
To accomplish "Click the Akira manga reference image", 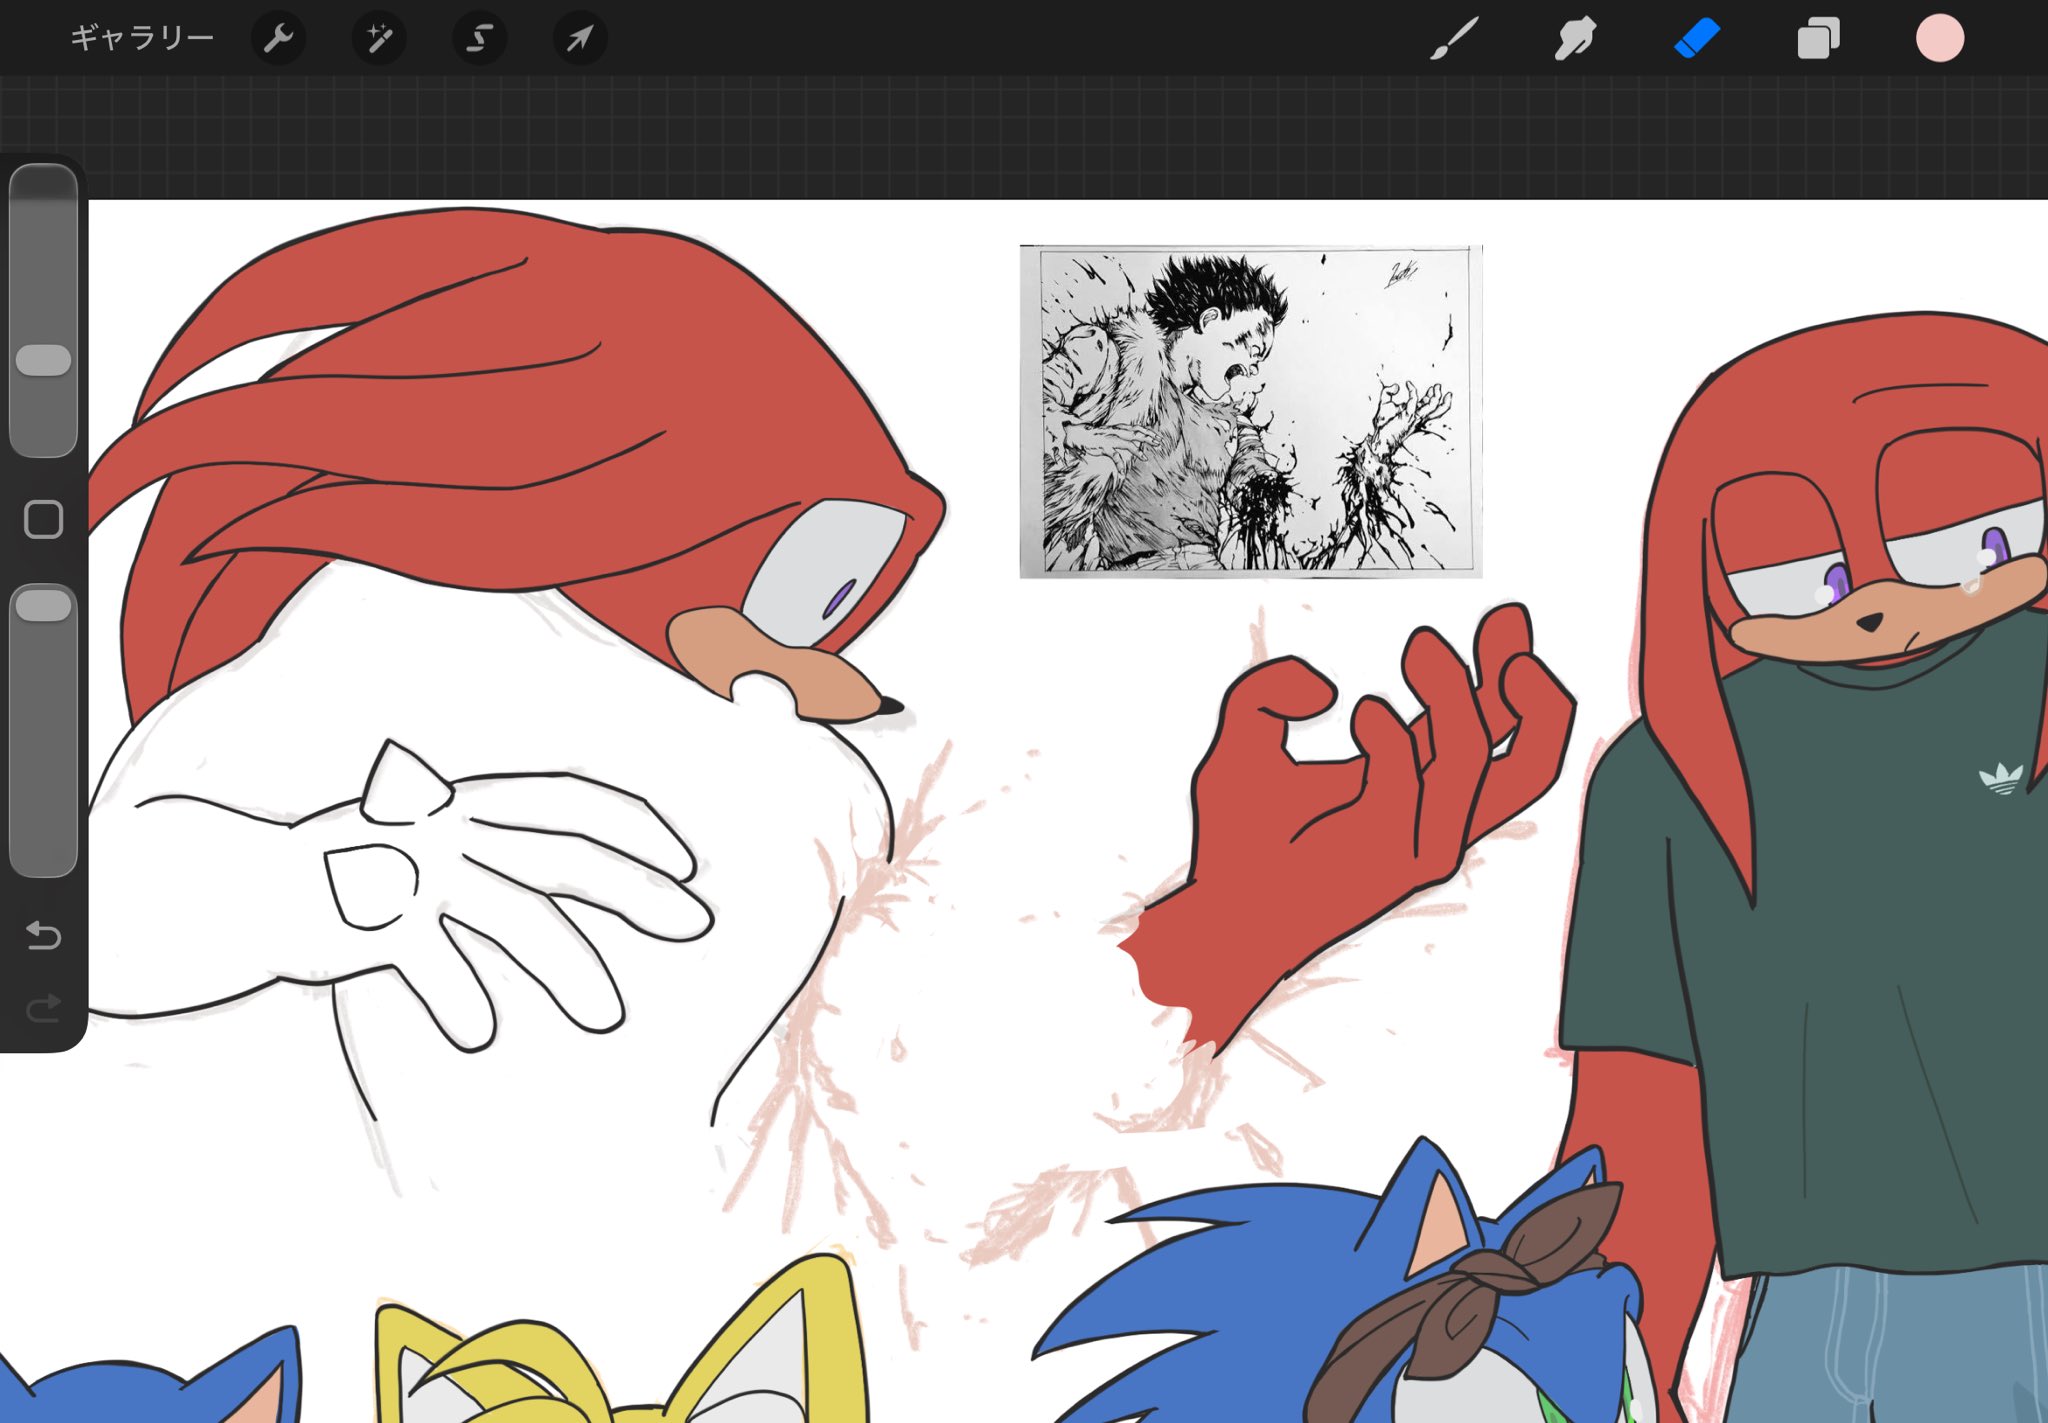I will tap(1250, 411).
